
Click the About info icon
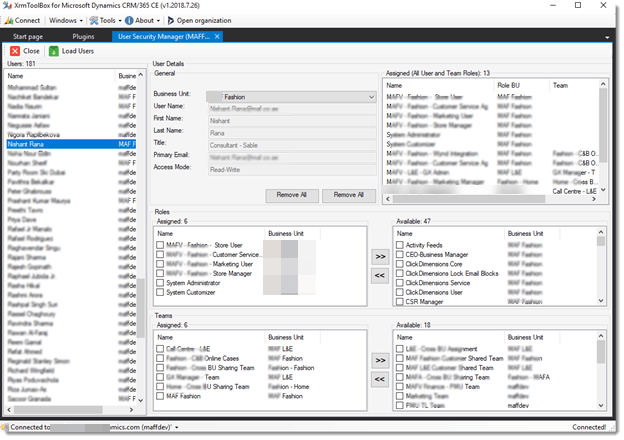(129, 20)
